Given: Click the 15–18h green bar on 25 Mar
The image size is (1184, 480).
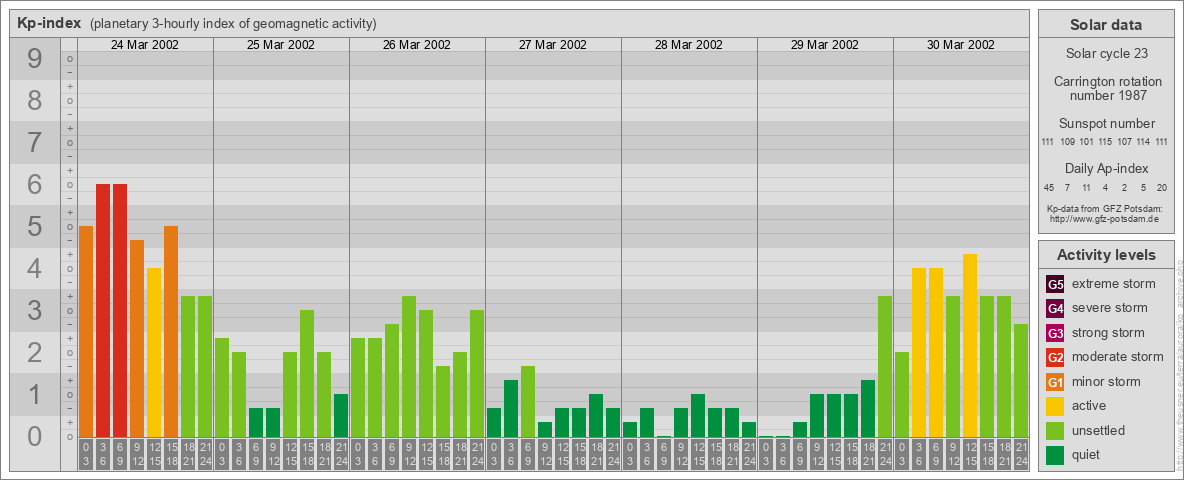Looking at the screenshot, I should point(307,374).
